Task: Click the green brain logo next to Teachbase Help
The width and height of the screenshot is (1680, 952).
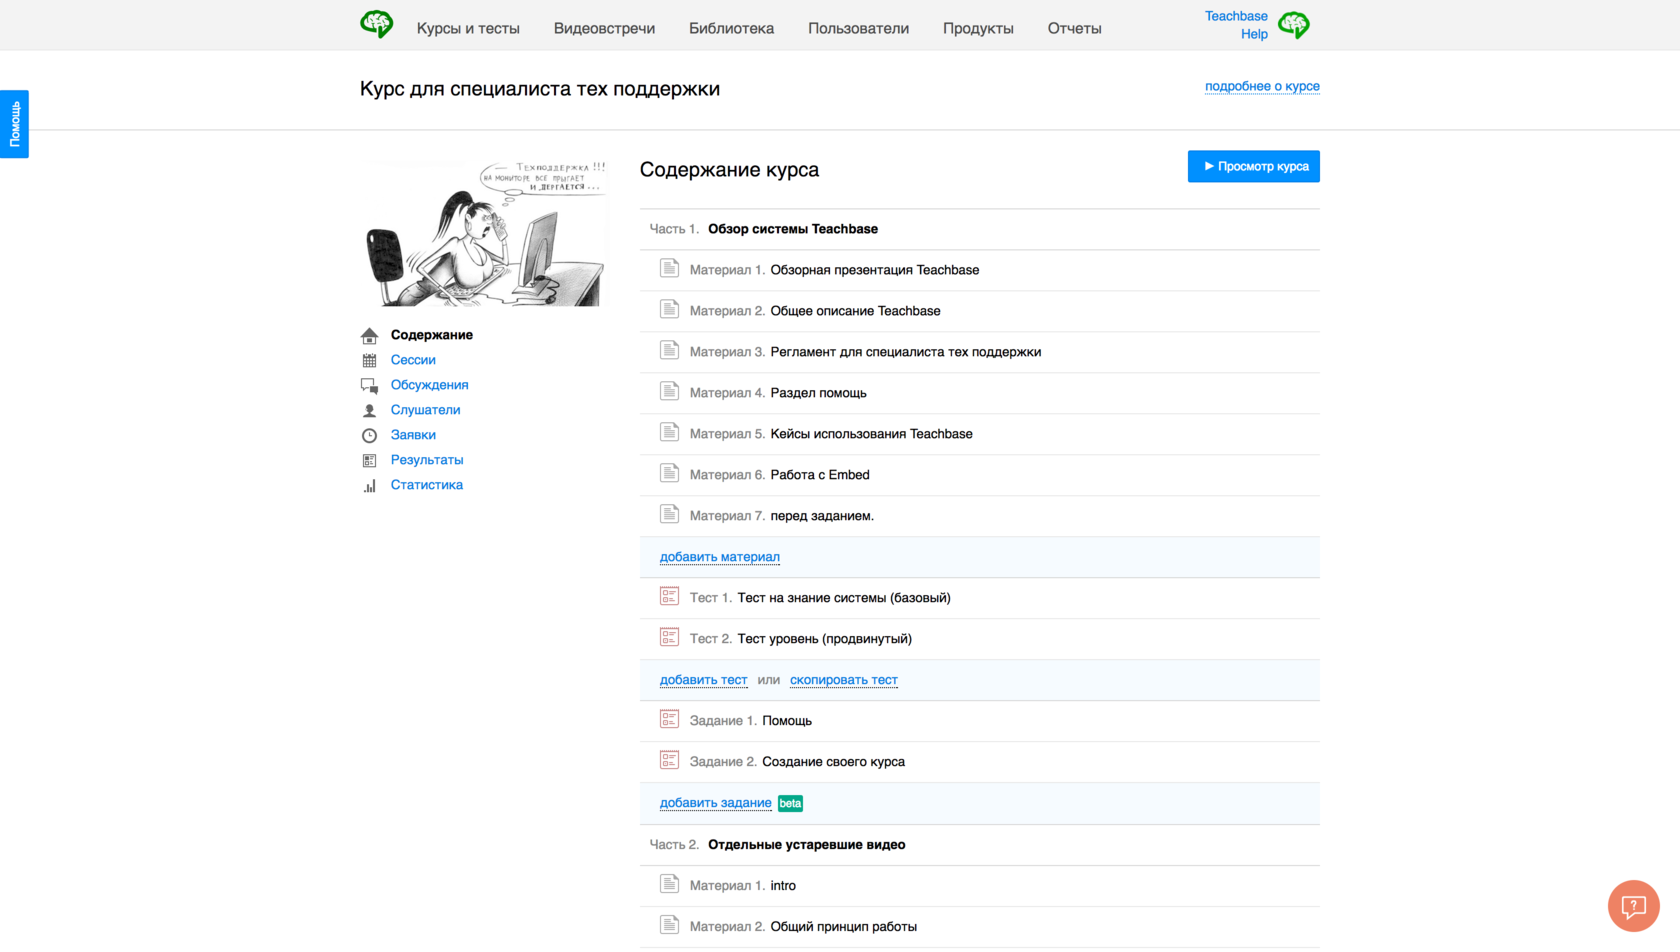Action: coord(1294,25)
